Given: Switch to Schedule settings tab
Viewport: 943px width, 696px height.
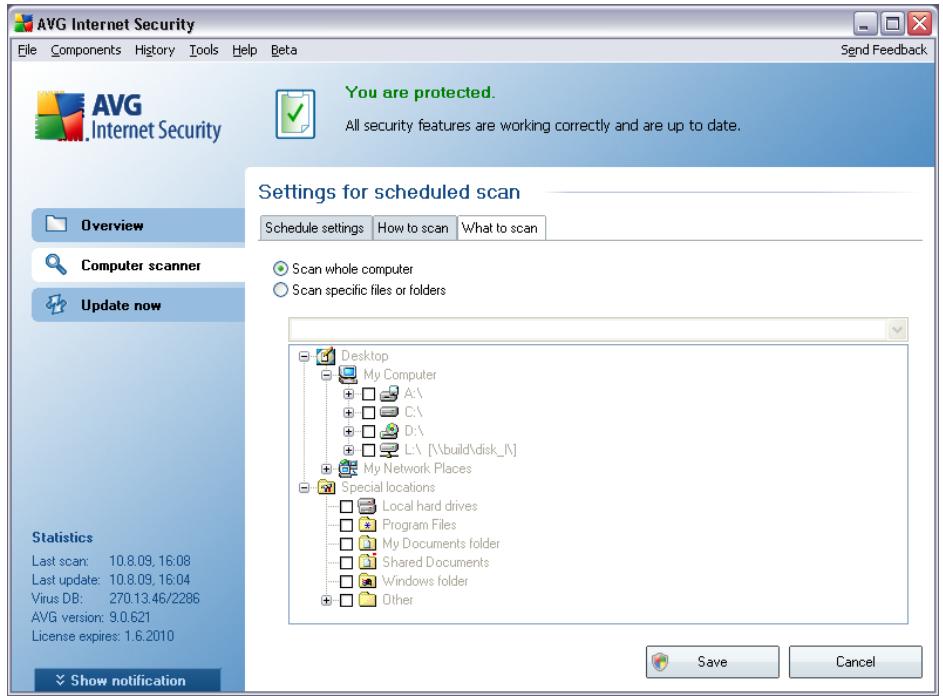Looking at the screenshot, I should coord(315,228).
